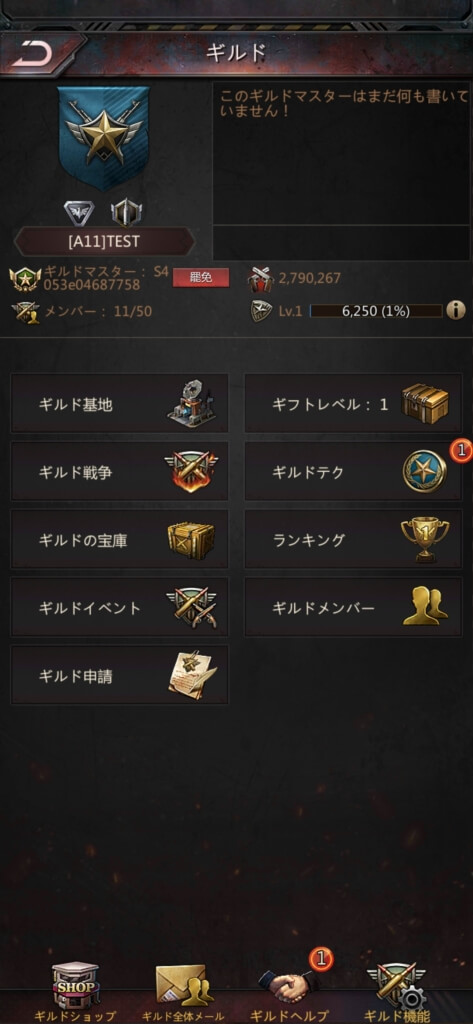Viewport: 473px width, 1024px height.
Task: Tap the guild announcement text box
Action: [x=342, y=153]
